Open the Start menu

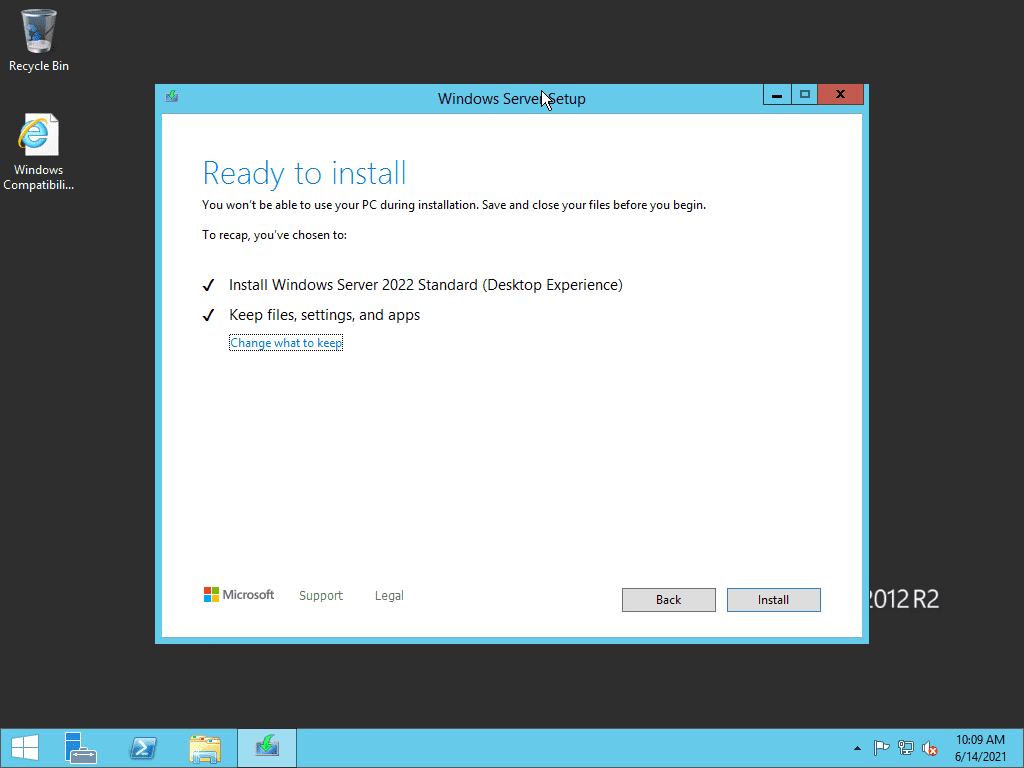tap(23, 747)
